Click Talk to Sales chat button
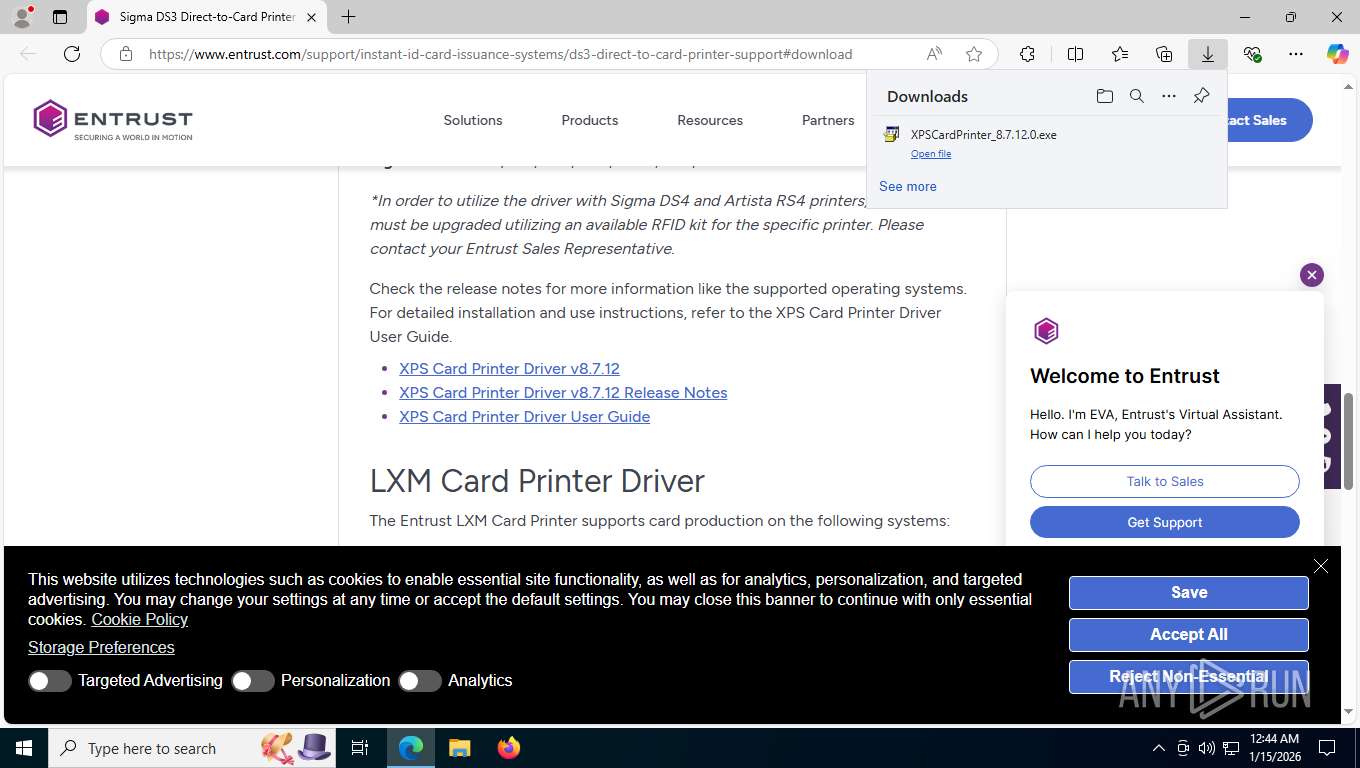 1165,481
